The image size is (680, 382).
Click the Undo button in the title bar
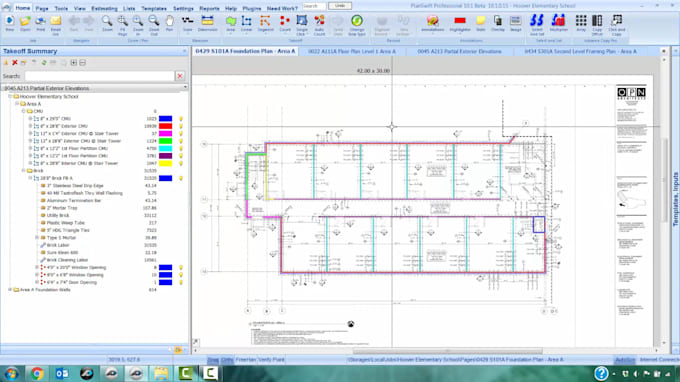340,6
